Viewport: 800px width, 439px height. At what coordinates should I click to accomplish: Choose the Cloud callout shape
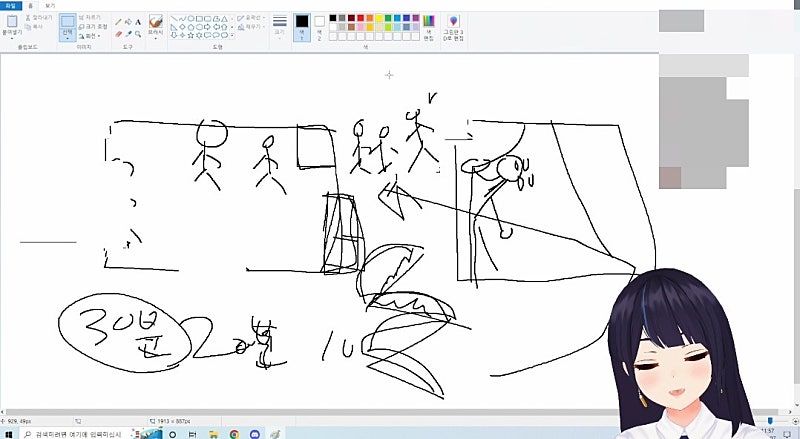tap(224, 35)
